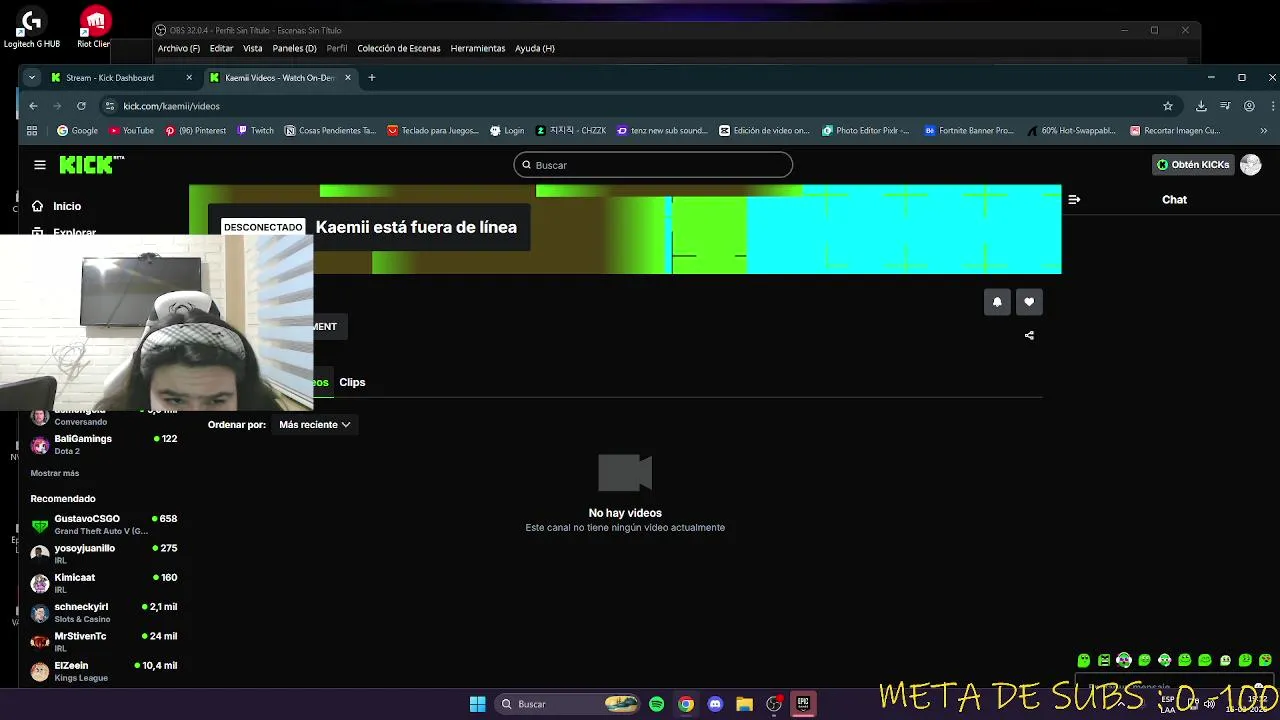The width and height of the screenshot is (1280, 720).
Task: Open the Kick hamburger sidebar menu
Action: tap(39, 165)
